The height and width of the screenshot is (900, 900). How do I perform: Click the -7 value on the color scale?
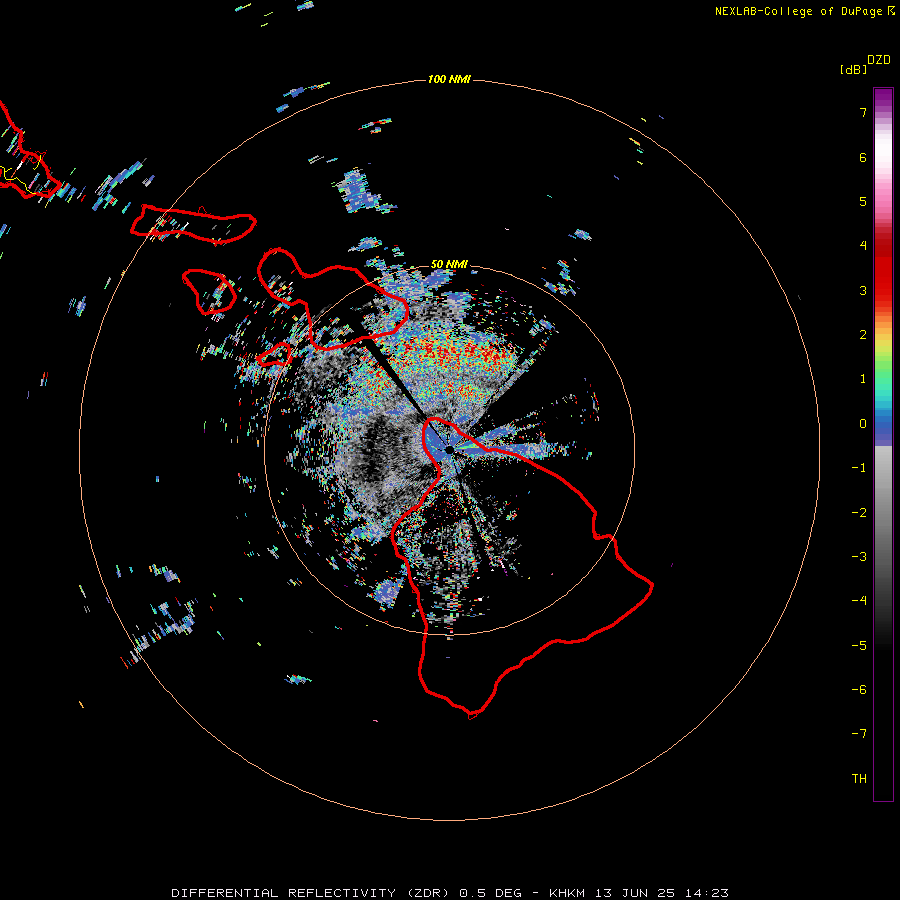pos(859,734)
